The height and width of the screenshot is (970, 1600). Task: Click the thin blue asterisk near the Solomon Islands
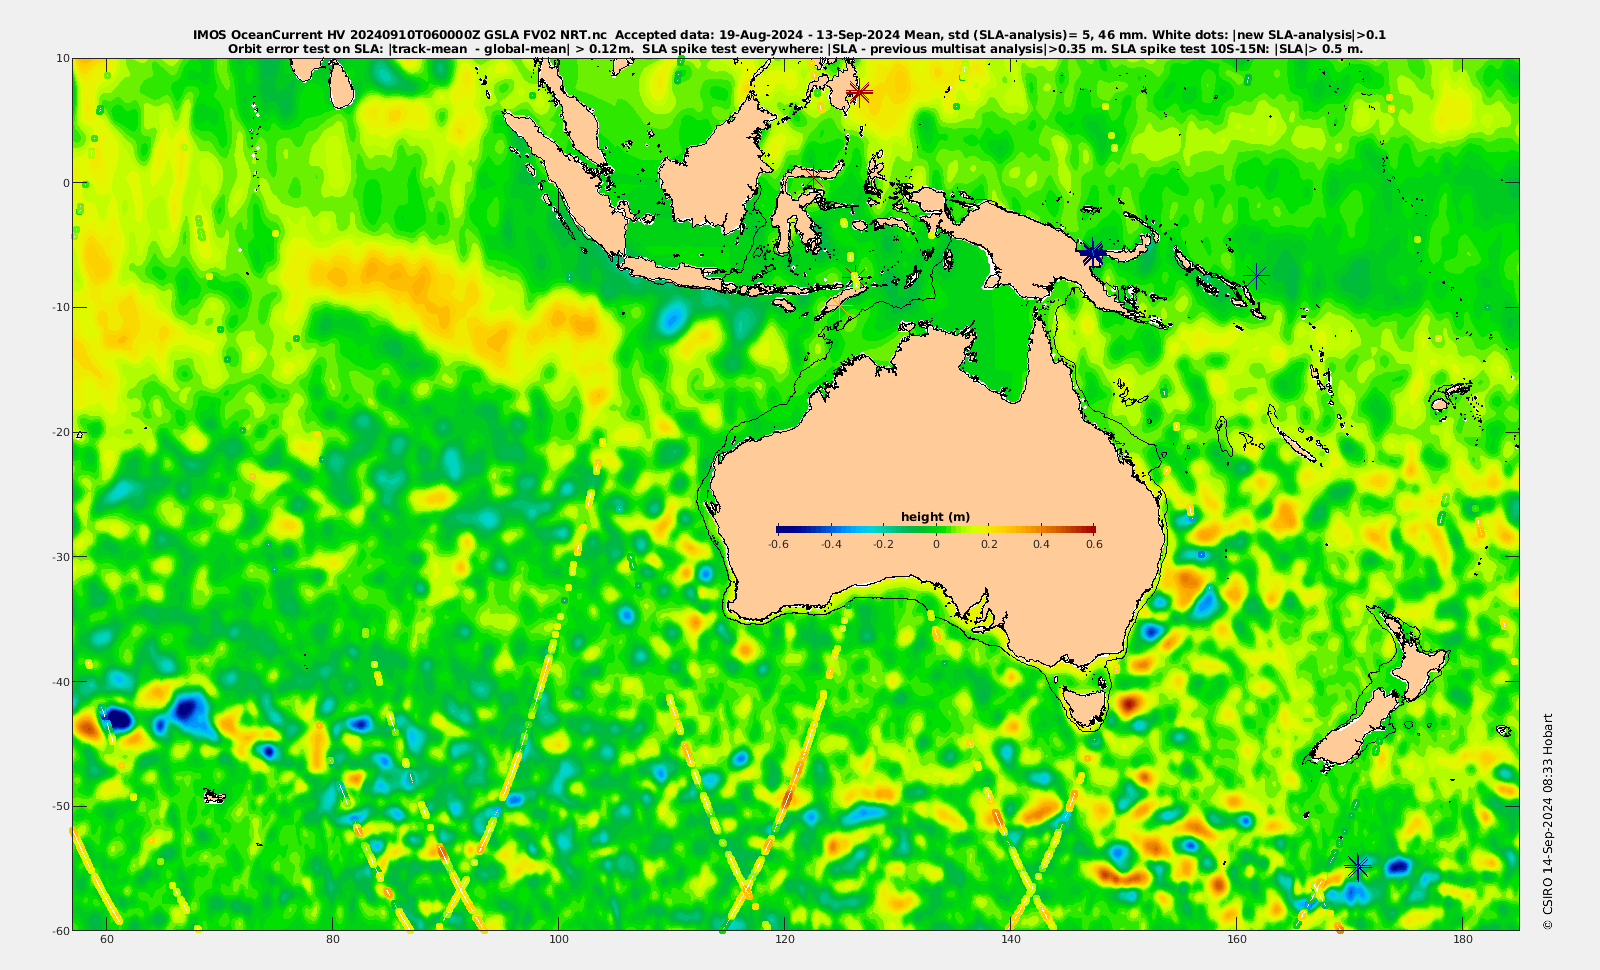pyautogui.click(x=1257, y=275)
